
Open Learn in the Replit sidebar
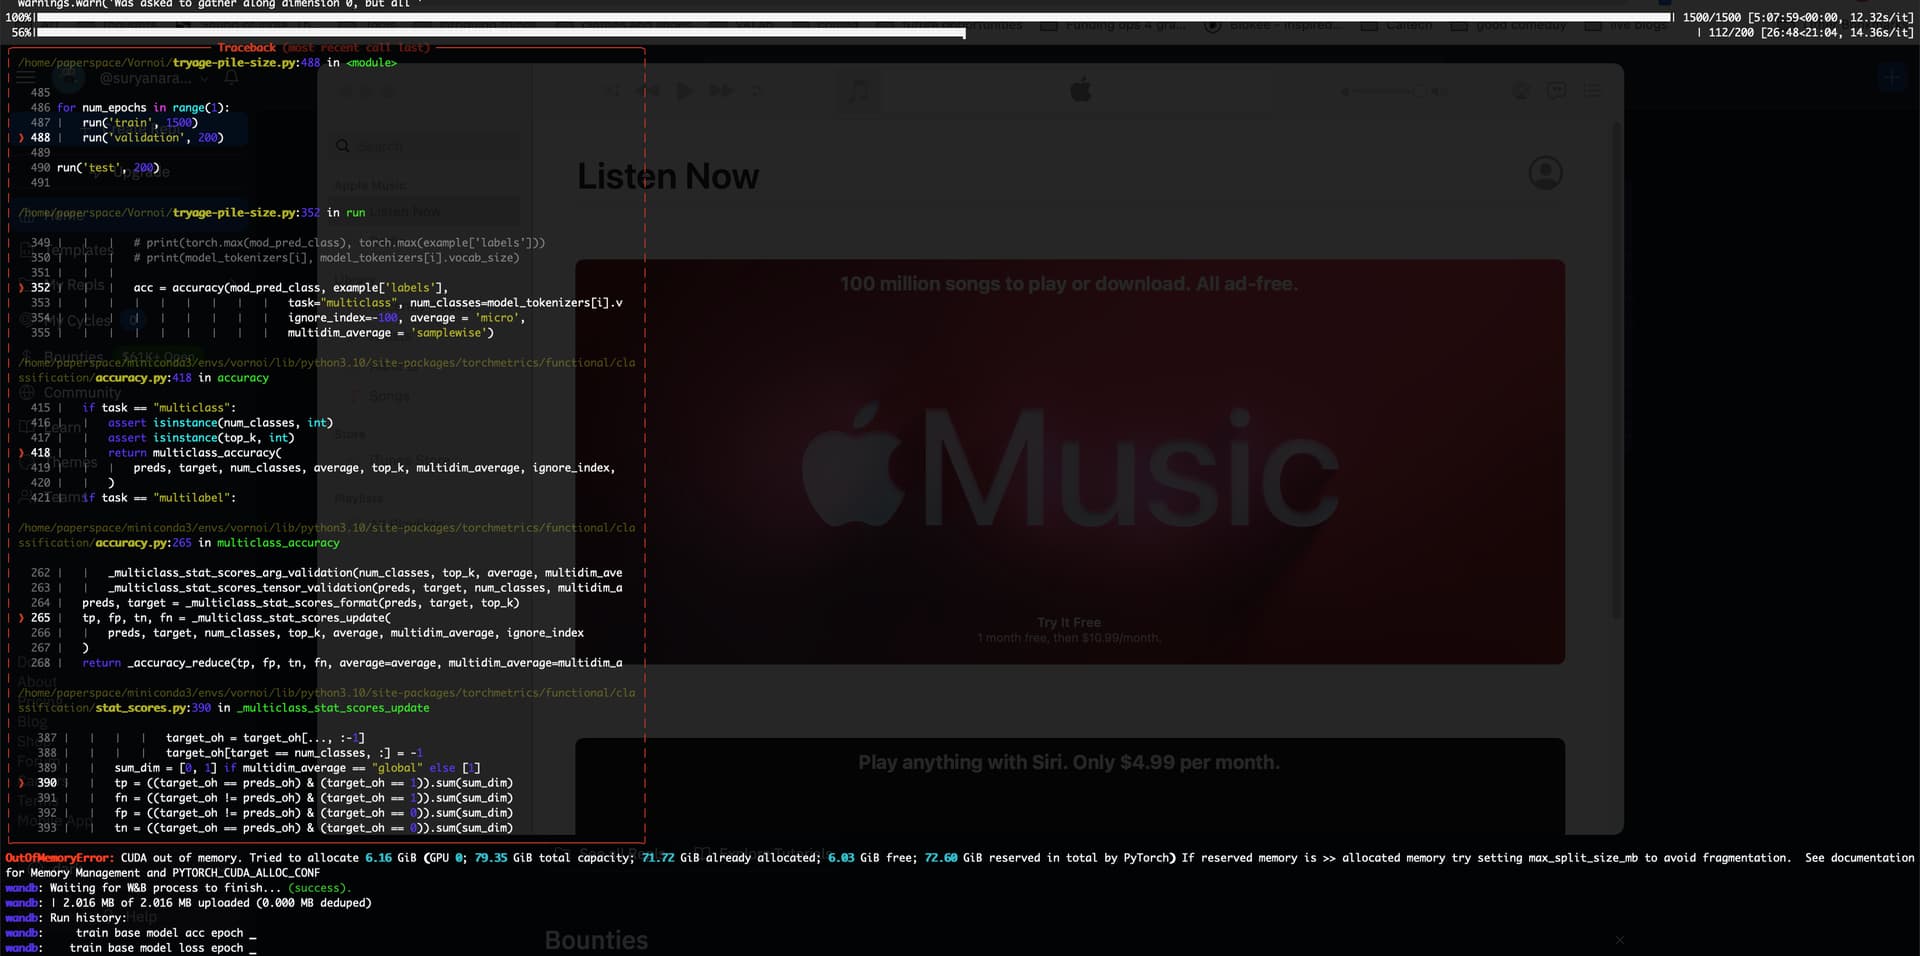pyautogui.click(x=52, y=427)
